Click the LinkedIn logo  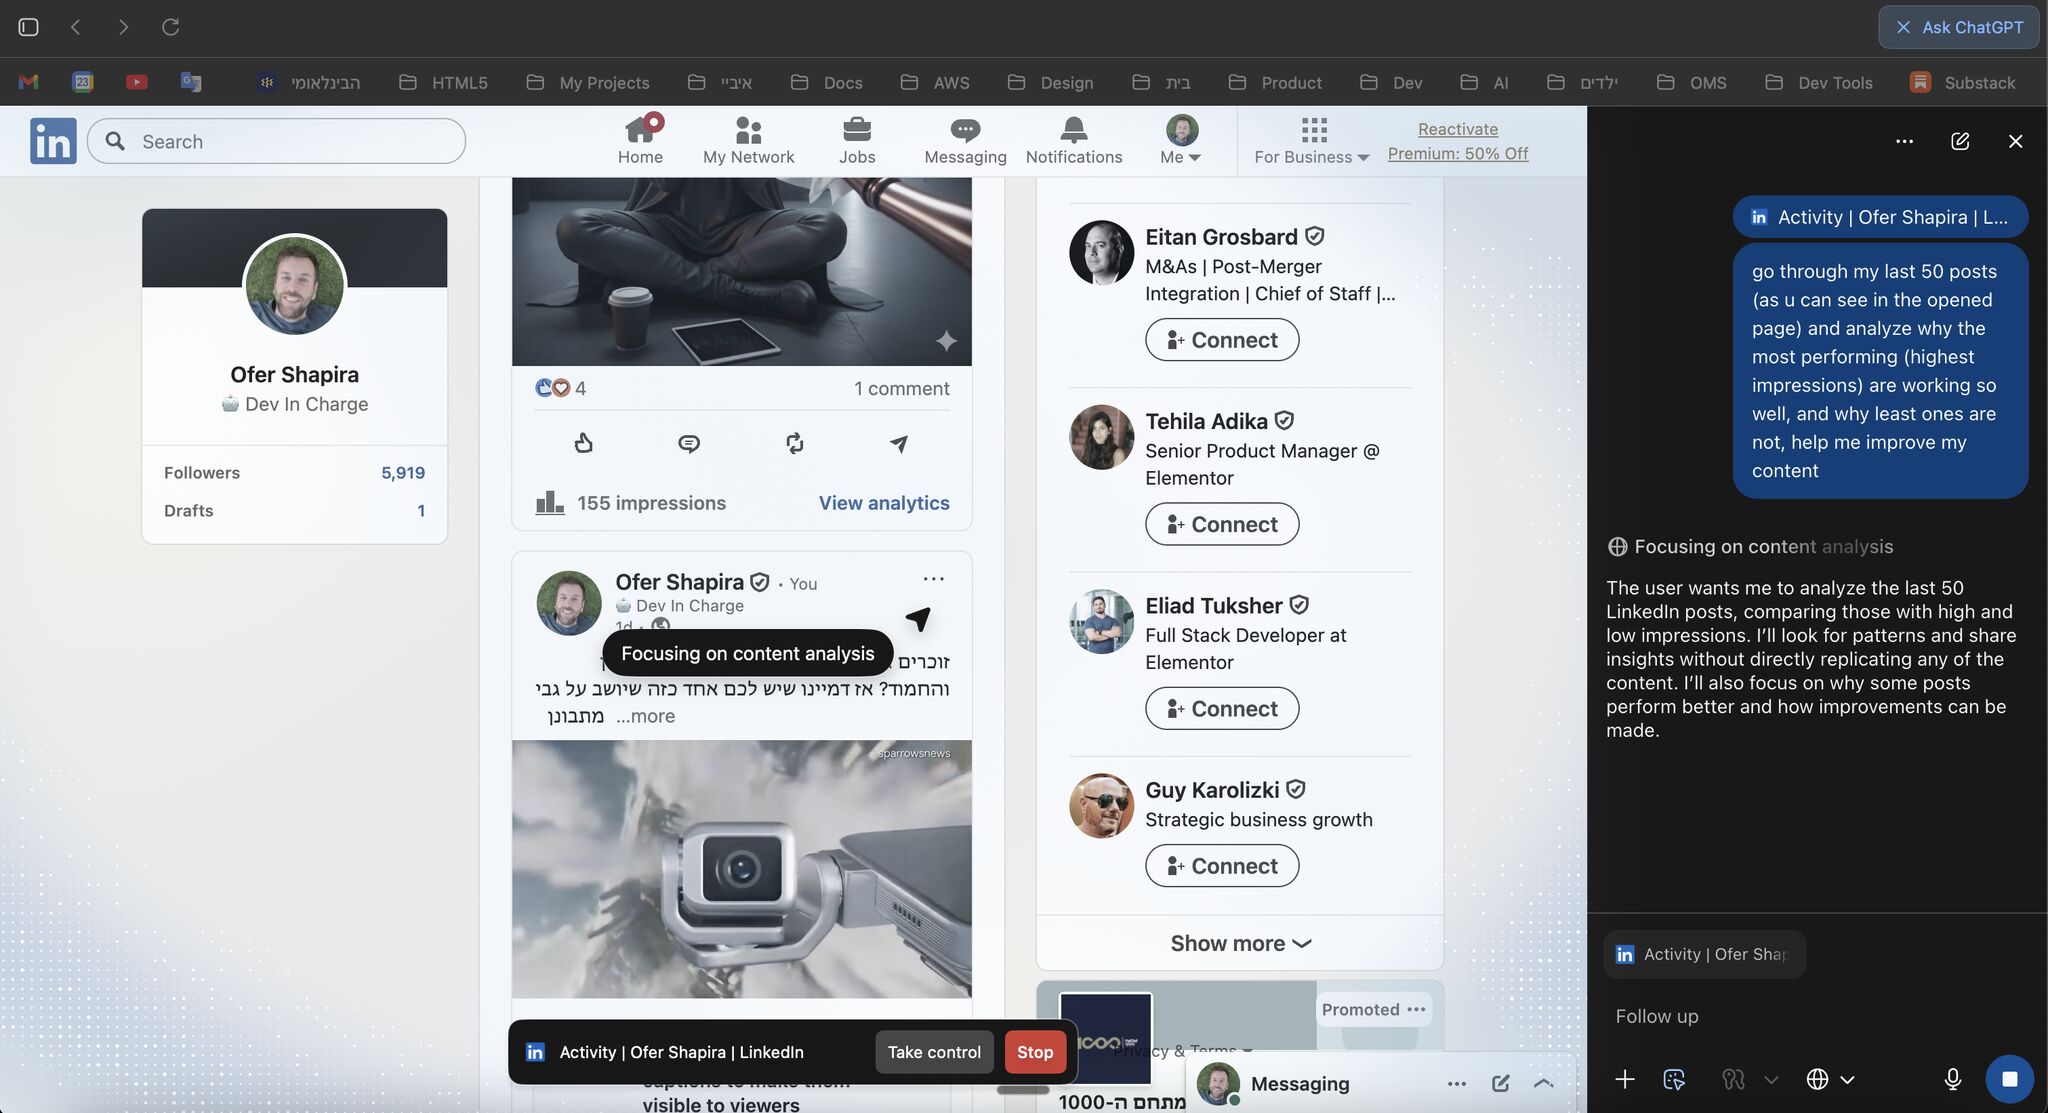tap(53, 141)
